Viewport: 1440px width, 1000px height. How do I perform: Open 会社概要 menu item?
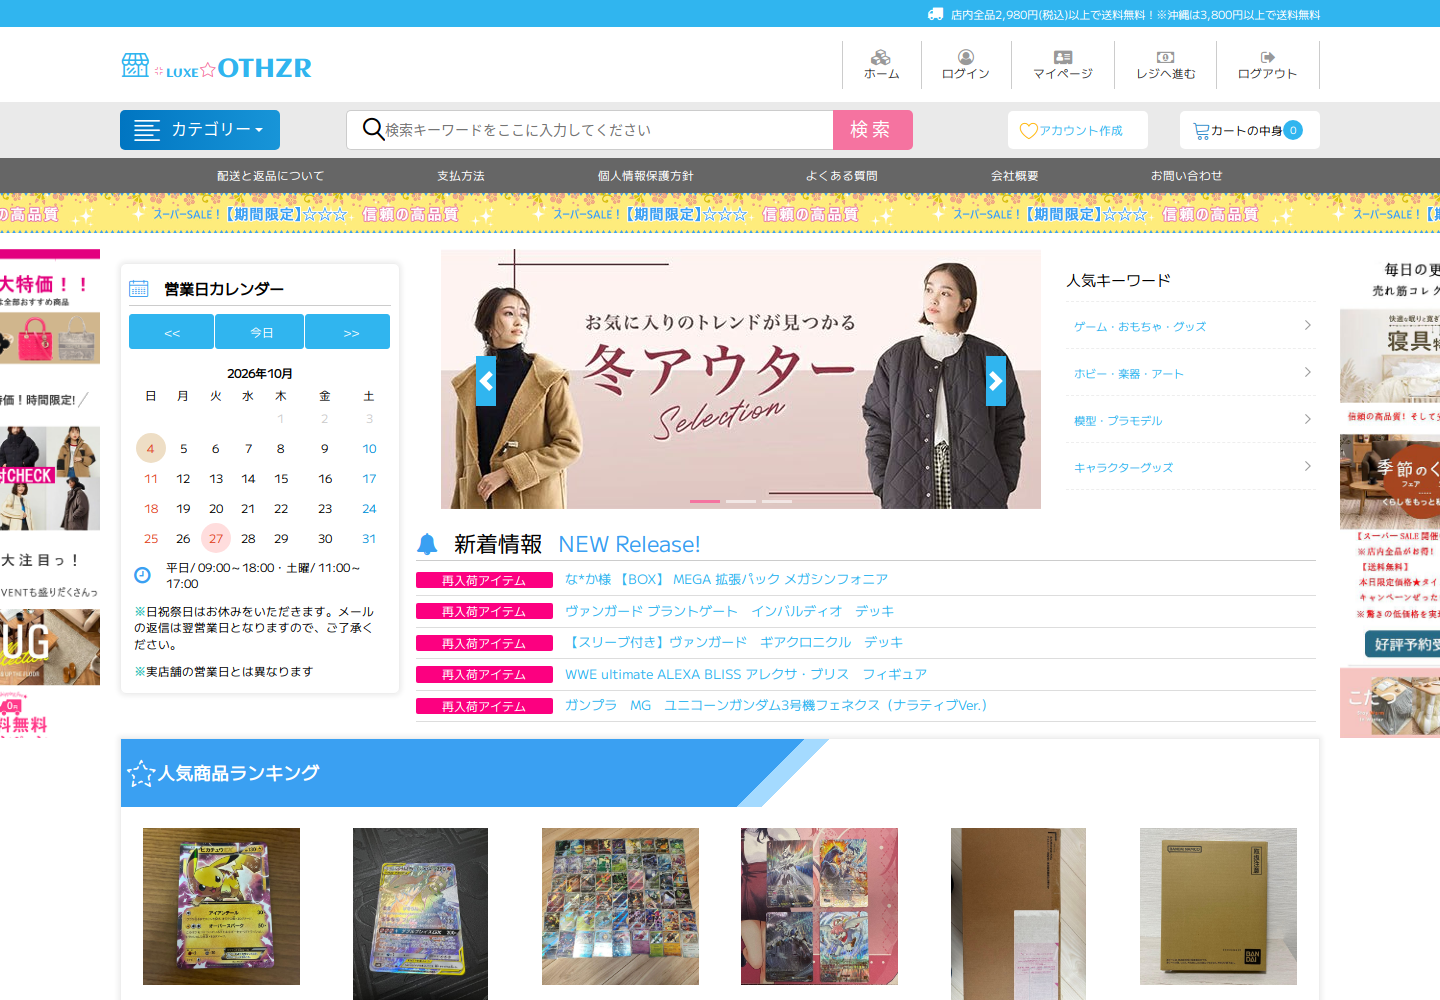click(1015, 176)
